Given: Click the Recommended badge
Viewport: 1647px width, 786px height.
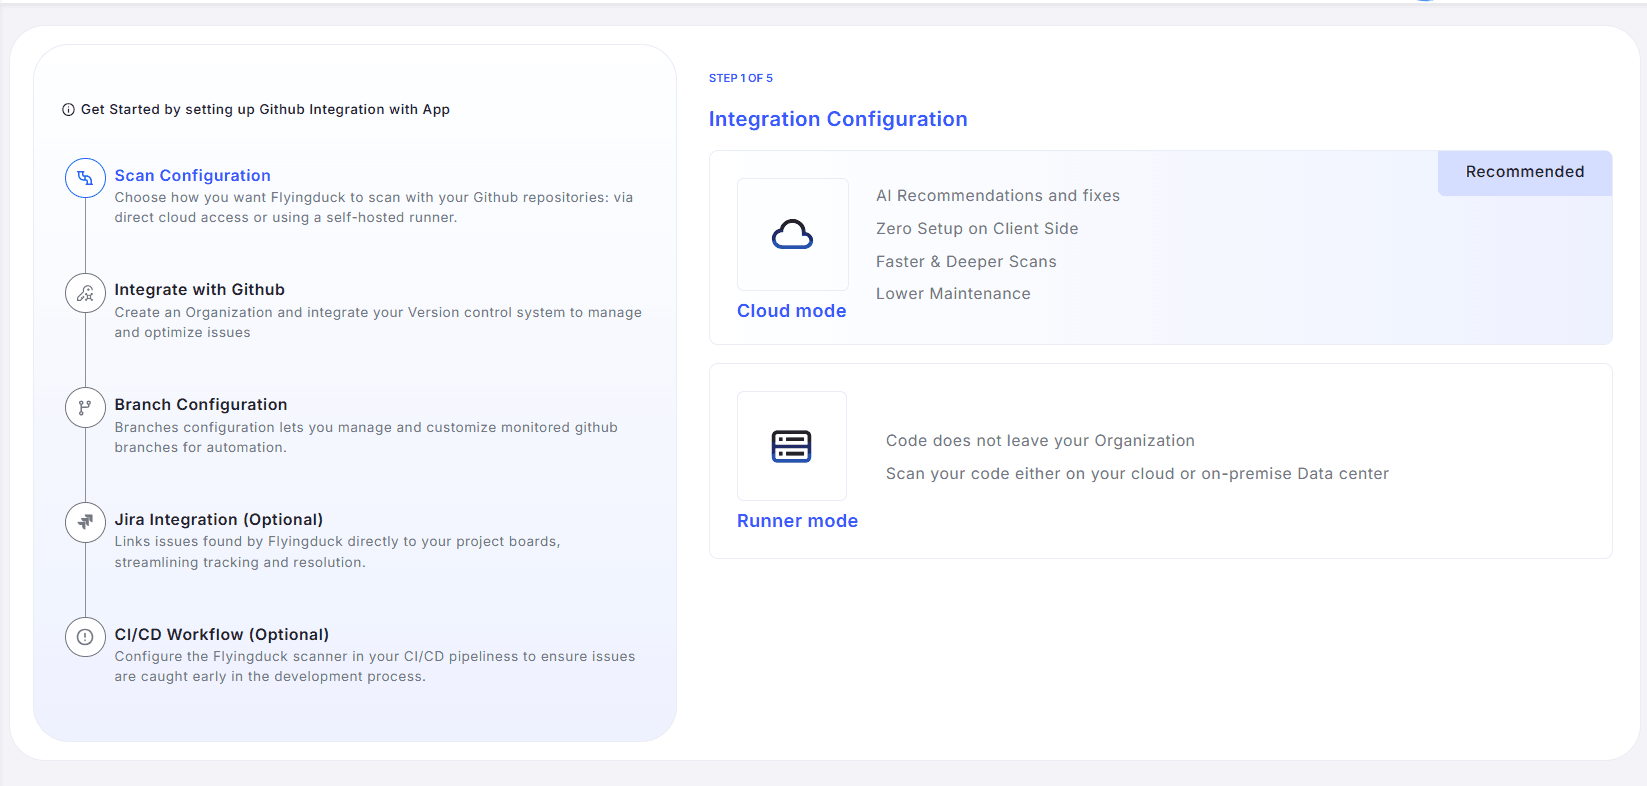Looking at the screenshot, I should 1524,172.
